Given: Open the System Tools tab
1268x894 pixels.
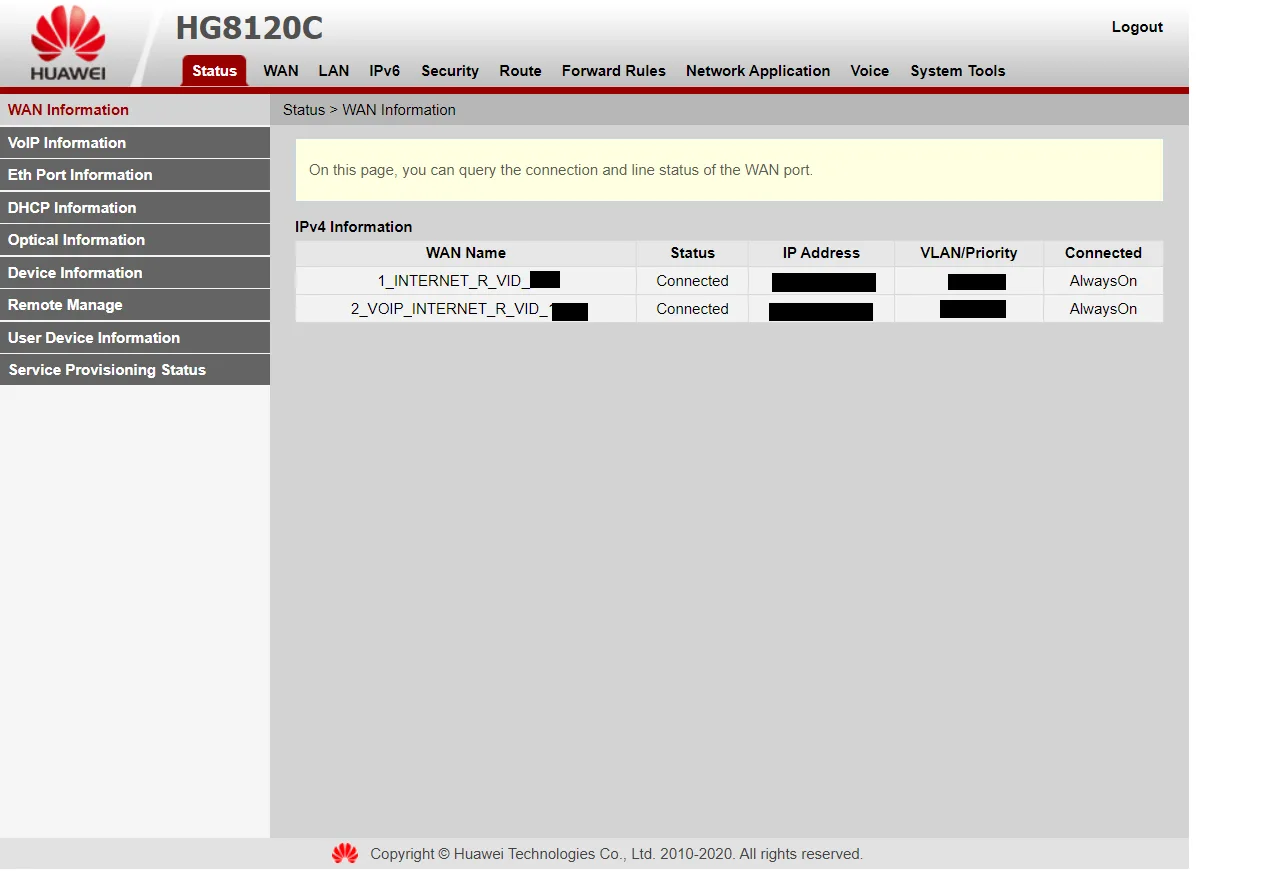Looking at the screenshot, I should [957, 71].
